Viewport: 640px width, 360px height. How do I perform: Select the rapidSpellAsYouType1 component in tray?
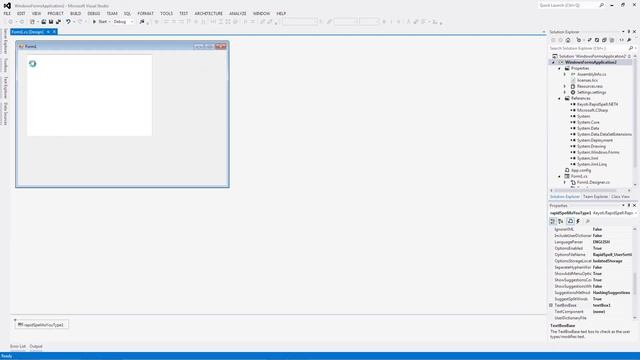click(x=42, y=325)
